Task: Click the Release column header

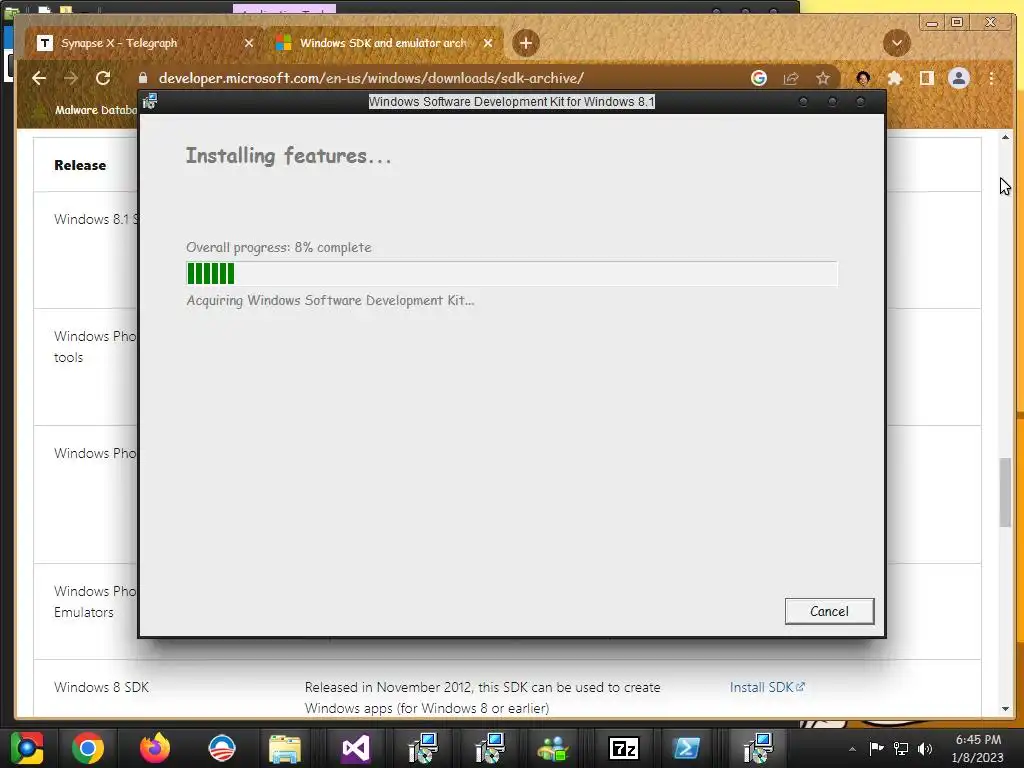Action: click(x=80, y=165)
